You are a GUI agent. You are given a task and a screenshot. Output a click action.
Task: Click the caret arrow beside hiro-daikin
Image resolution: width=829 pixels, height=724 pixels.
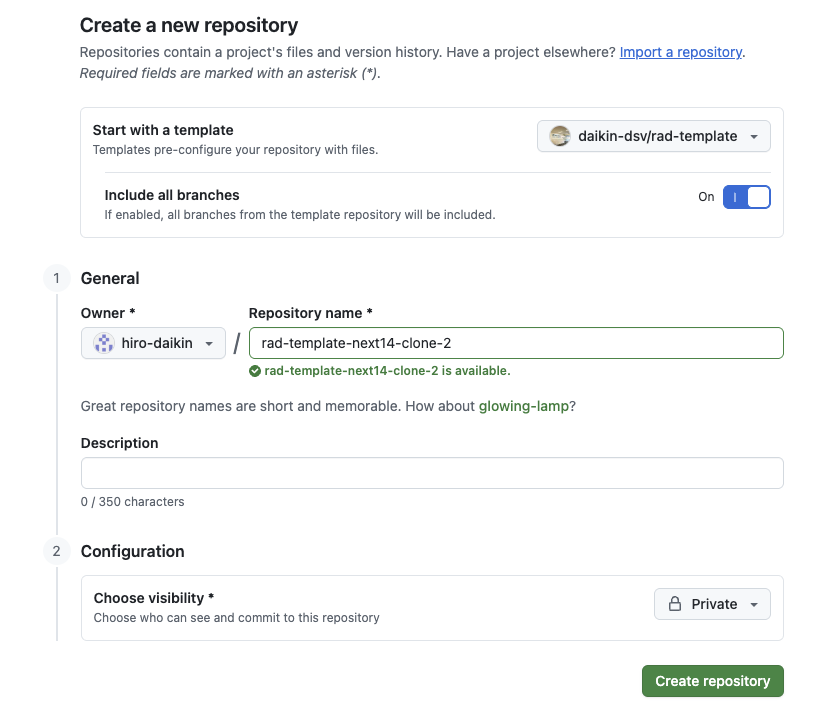coord(209,344)
